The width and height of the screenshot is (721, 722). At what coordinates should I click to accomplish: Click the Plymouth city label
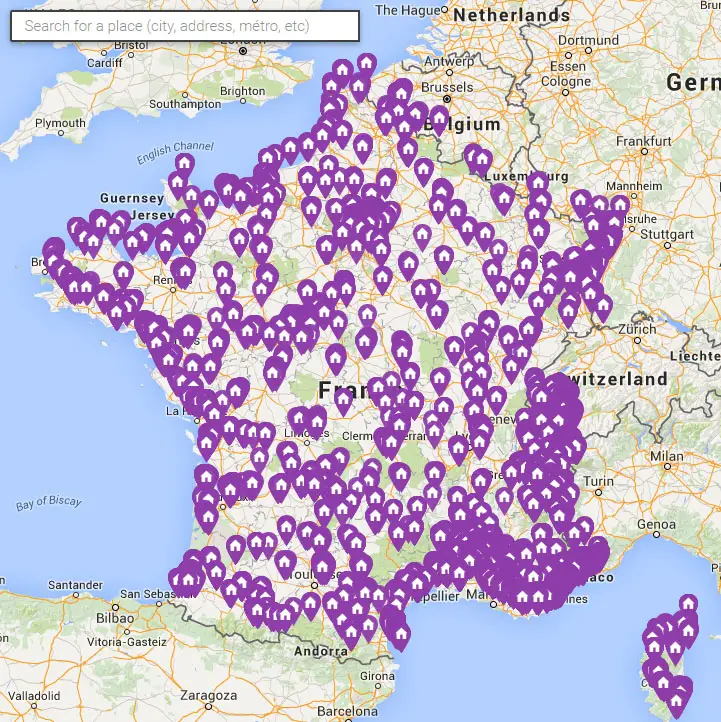tap(60, 123)
